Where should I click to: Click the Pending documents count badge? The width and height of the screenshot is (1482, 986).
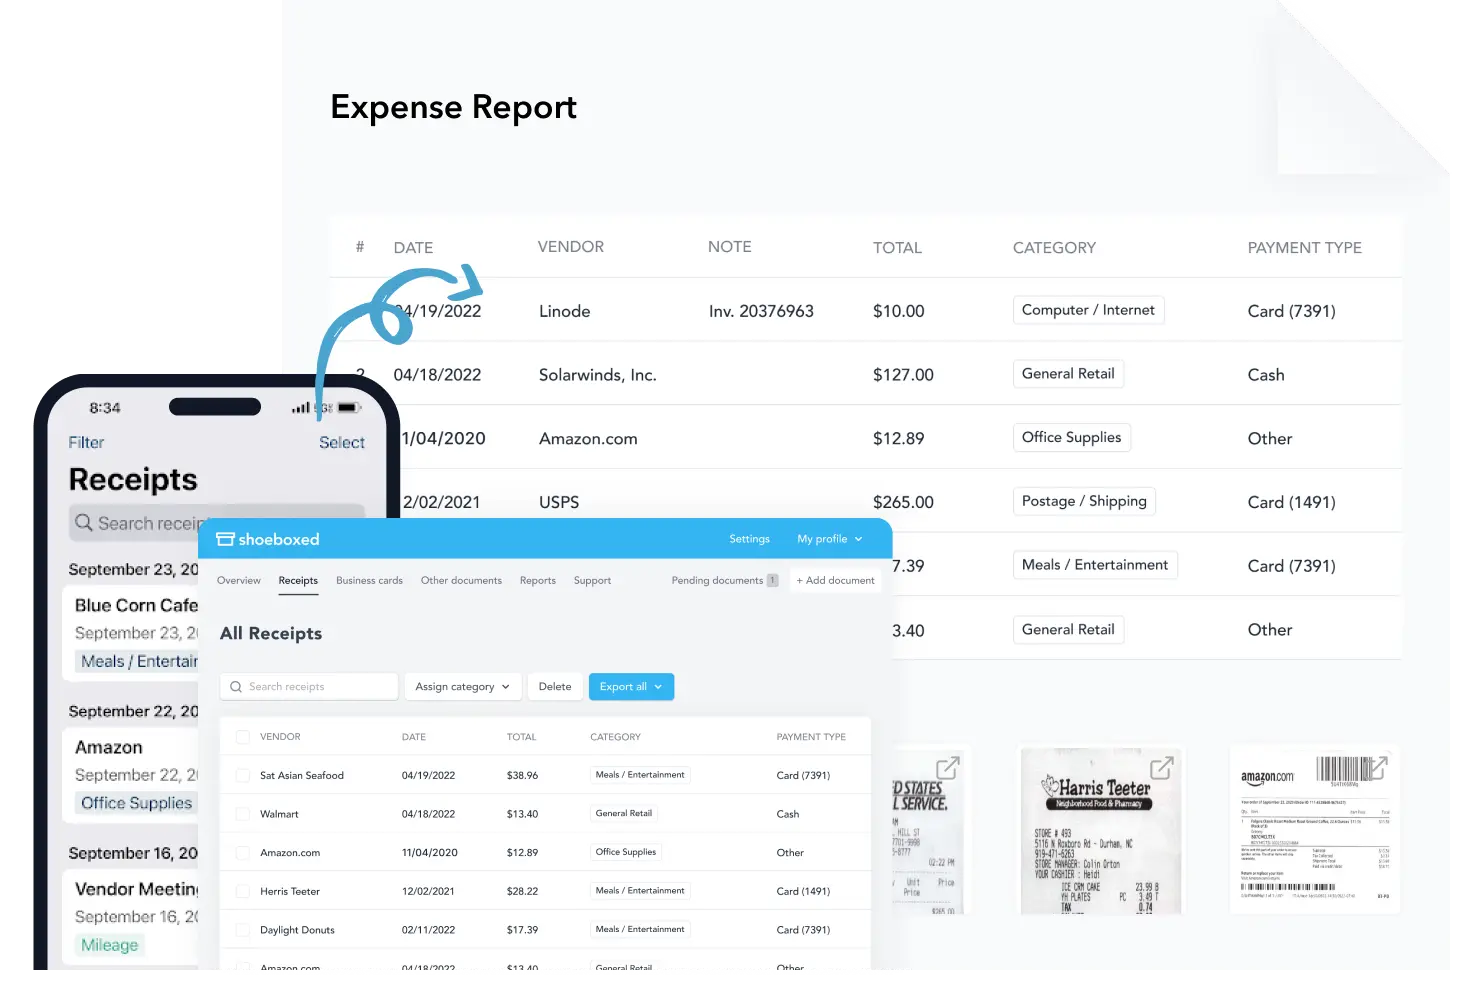click(772, 581)
